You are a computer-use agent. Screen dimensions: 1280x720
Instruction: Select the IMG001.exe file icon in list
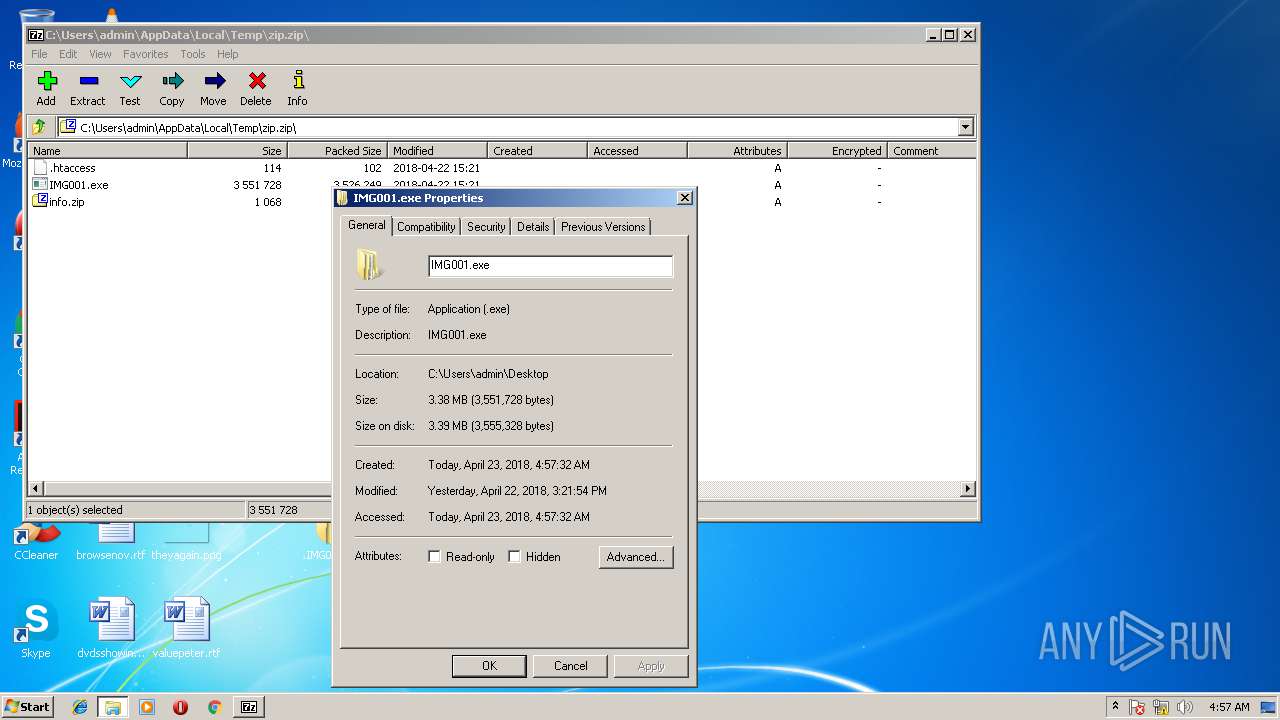[40, 185]
